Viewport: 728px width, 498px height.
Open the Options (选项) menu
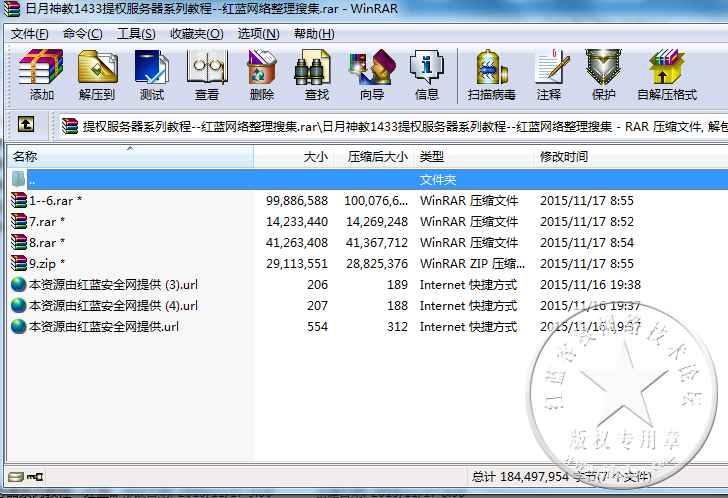258,34
